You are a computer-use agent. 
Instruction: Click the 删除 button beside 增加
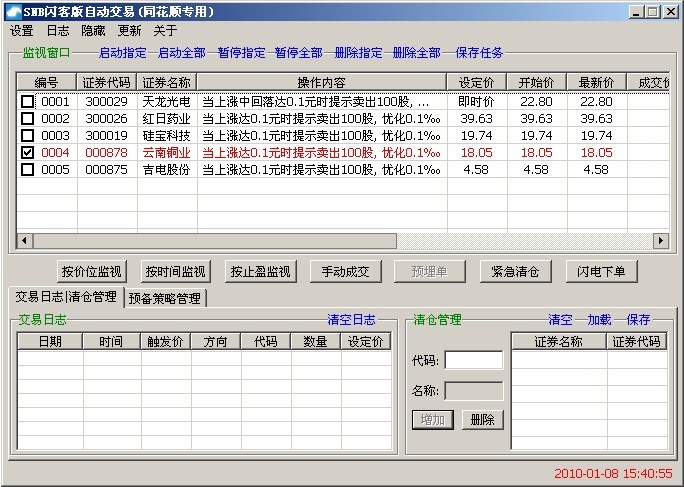coord(482,420)
